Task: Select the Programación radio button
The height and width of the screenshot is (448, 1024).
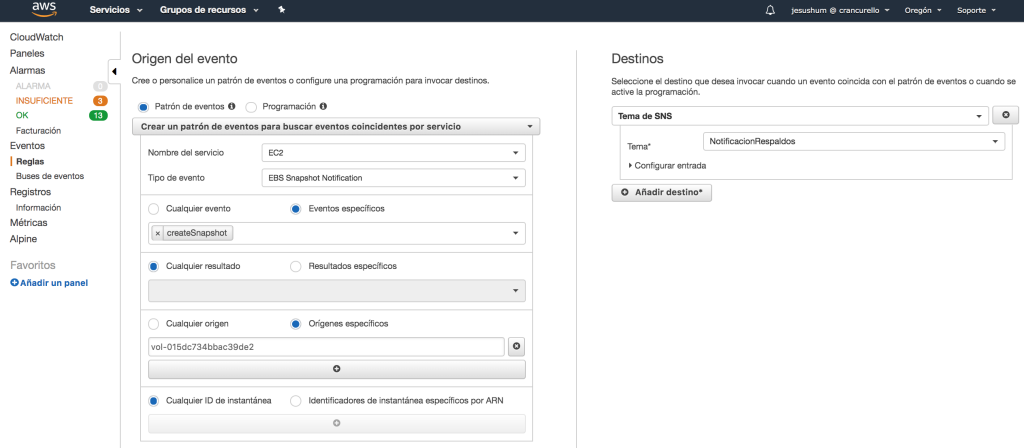Action: pos(251,106)
